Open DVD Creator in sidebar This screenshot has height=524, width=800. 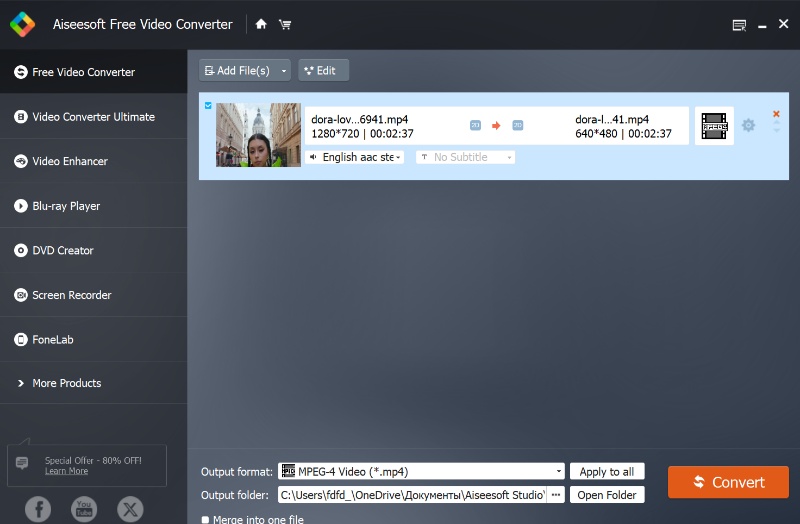[x=93, y=251]
